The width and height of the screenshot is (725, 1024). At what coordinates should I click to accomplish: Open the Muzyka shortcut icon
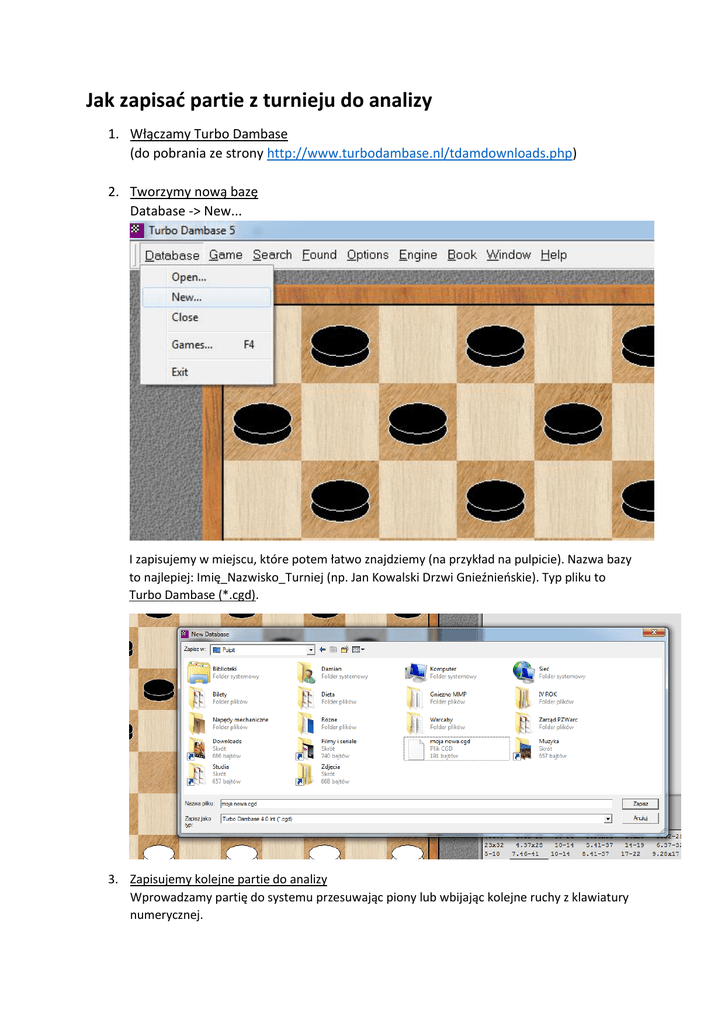click(x=523, y=747)
